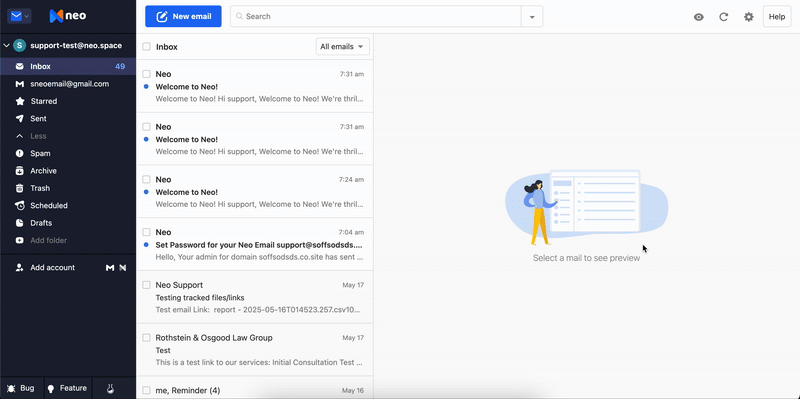Screen dimensions: 800x399
Task: Click the Inbox heading in list header
Action: [167, 46]
